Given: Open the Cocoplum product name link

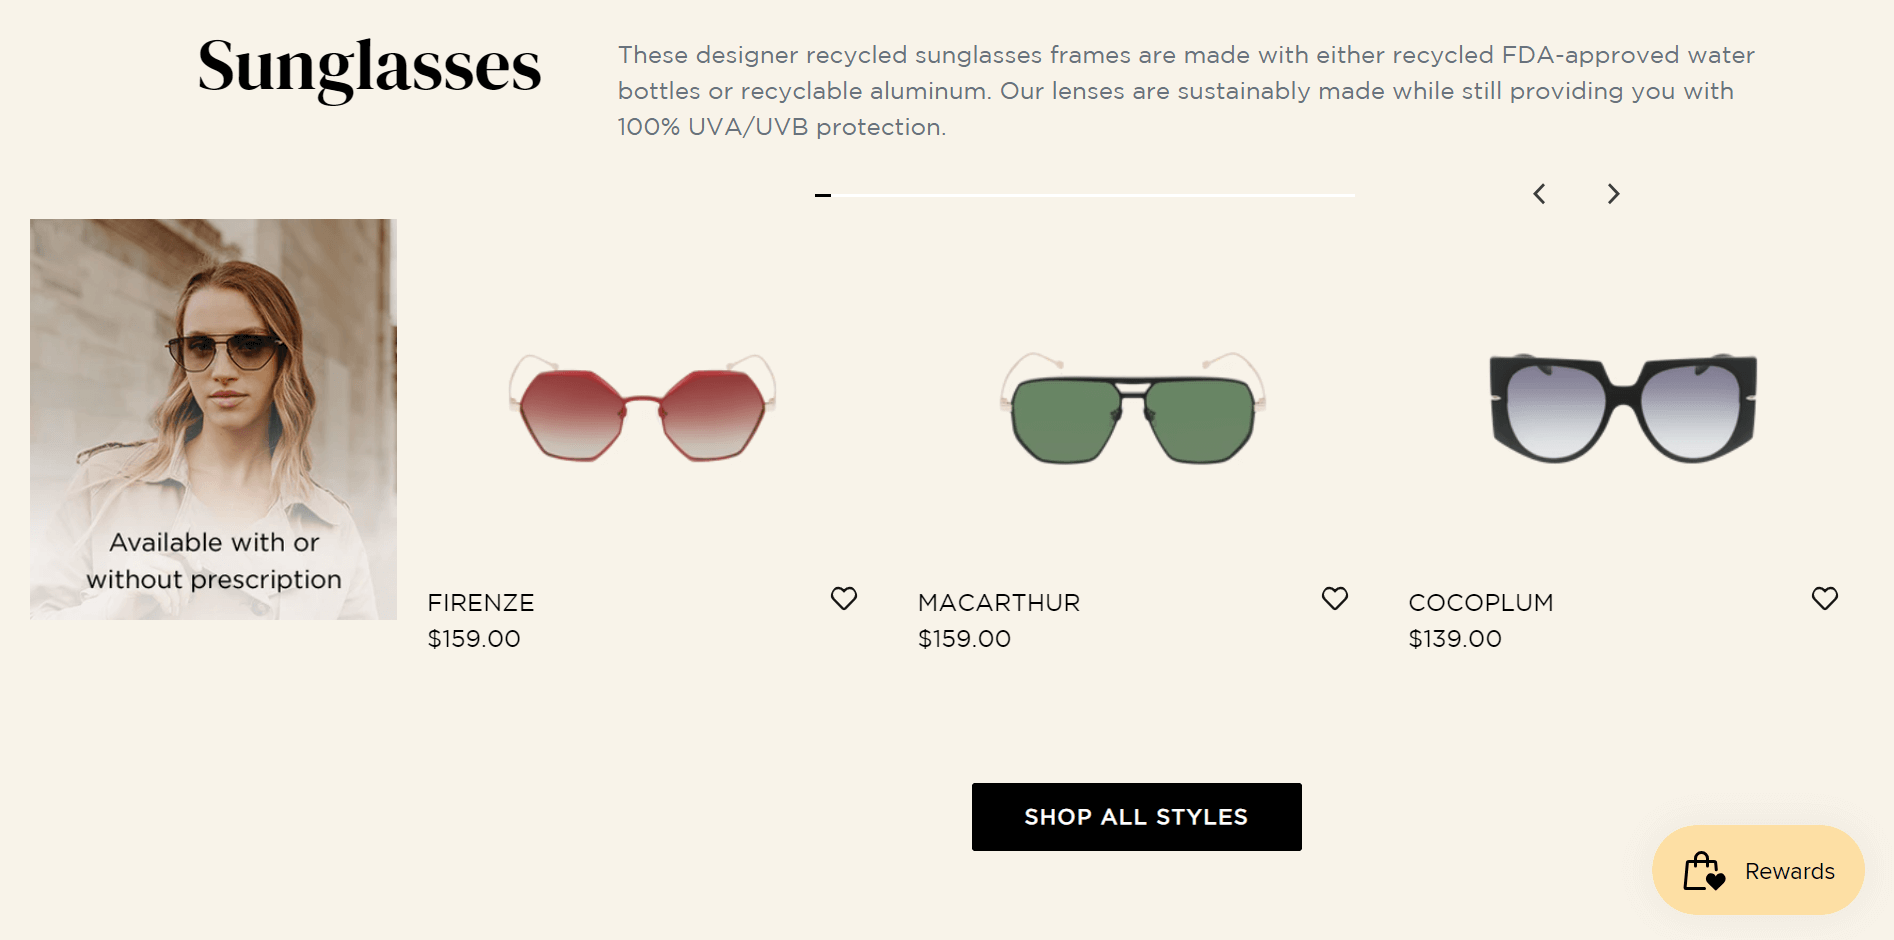Looking at the screenshot, I should pos(1481,603).
